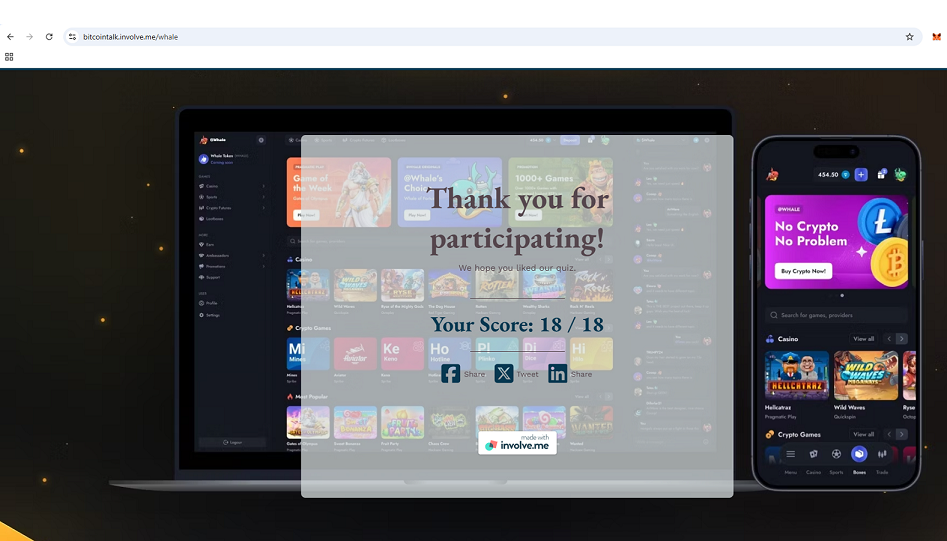Share the quiz result on LinkedIn
The image size is (947, 541).
(570, 374)
